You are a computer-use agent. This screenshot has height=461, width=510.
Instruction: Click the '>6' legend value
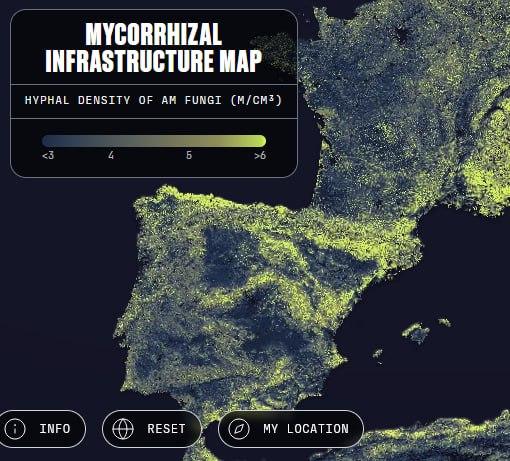260,155
